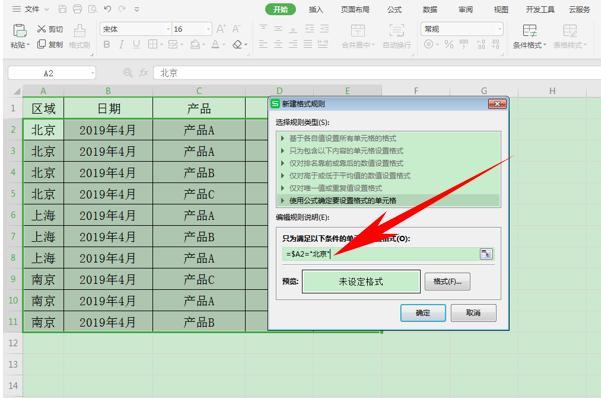
Task: Cancel the dialog with the 取消 button
Action: [473, 313]
